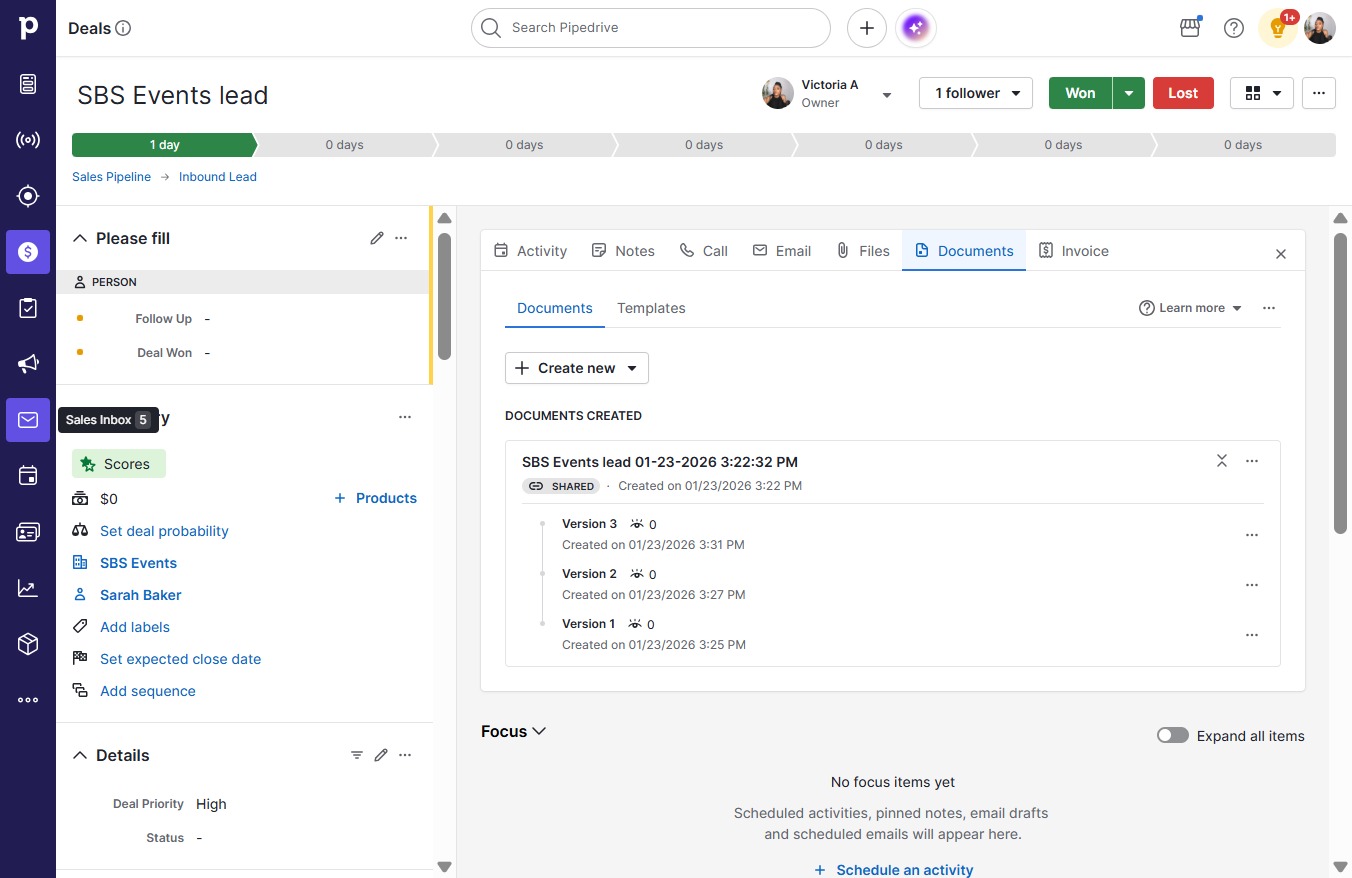Open the AI assistant purple icon
The width and height of the screenshot is (1352, 878).
916,28
